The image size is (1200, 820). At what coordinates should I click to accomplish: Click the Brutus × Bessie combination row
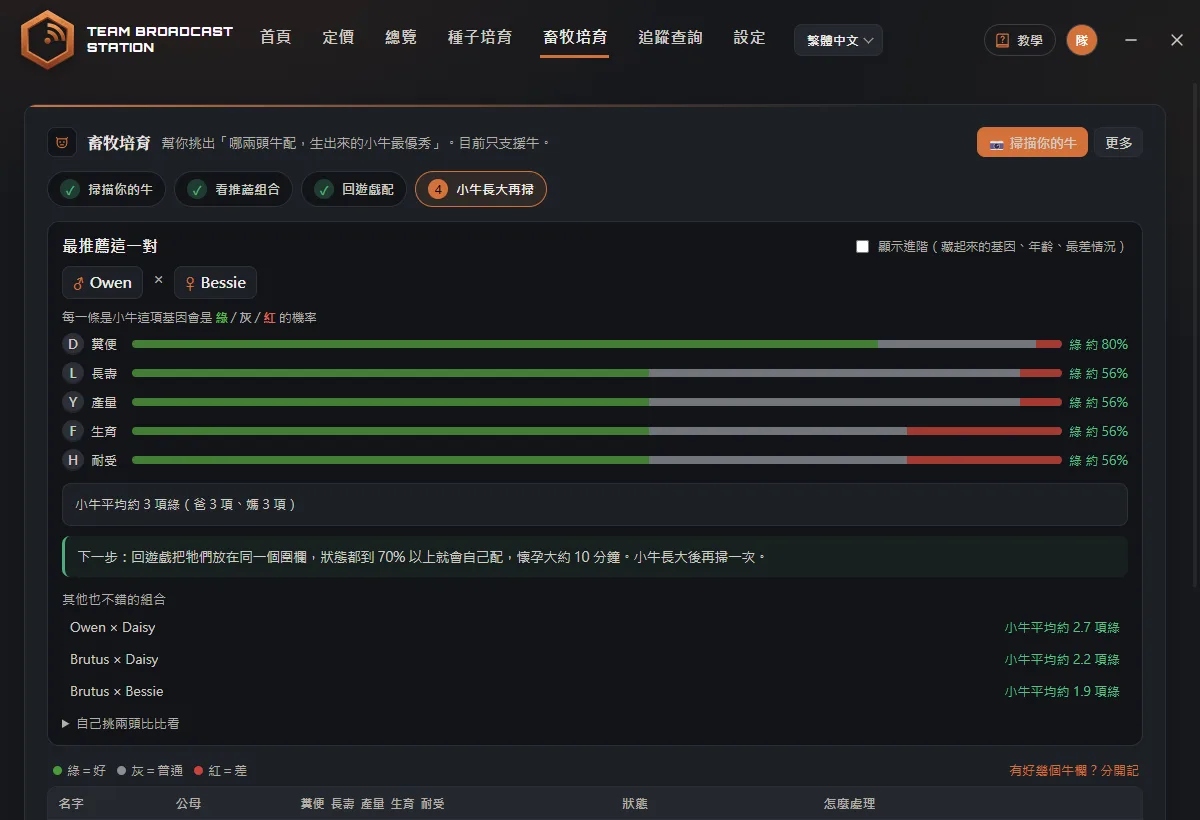595,692
